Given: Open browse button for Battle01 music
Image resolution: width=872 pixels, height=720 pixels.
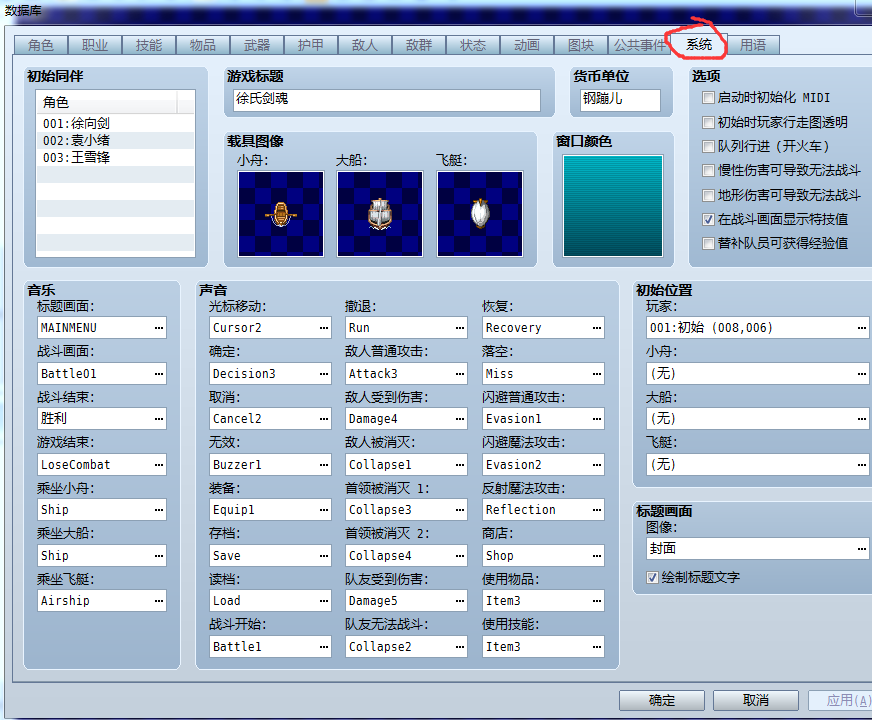Looking at the screenshot, I should point(159,374).
